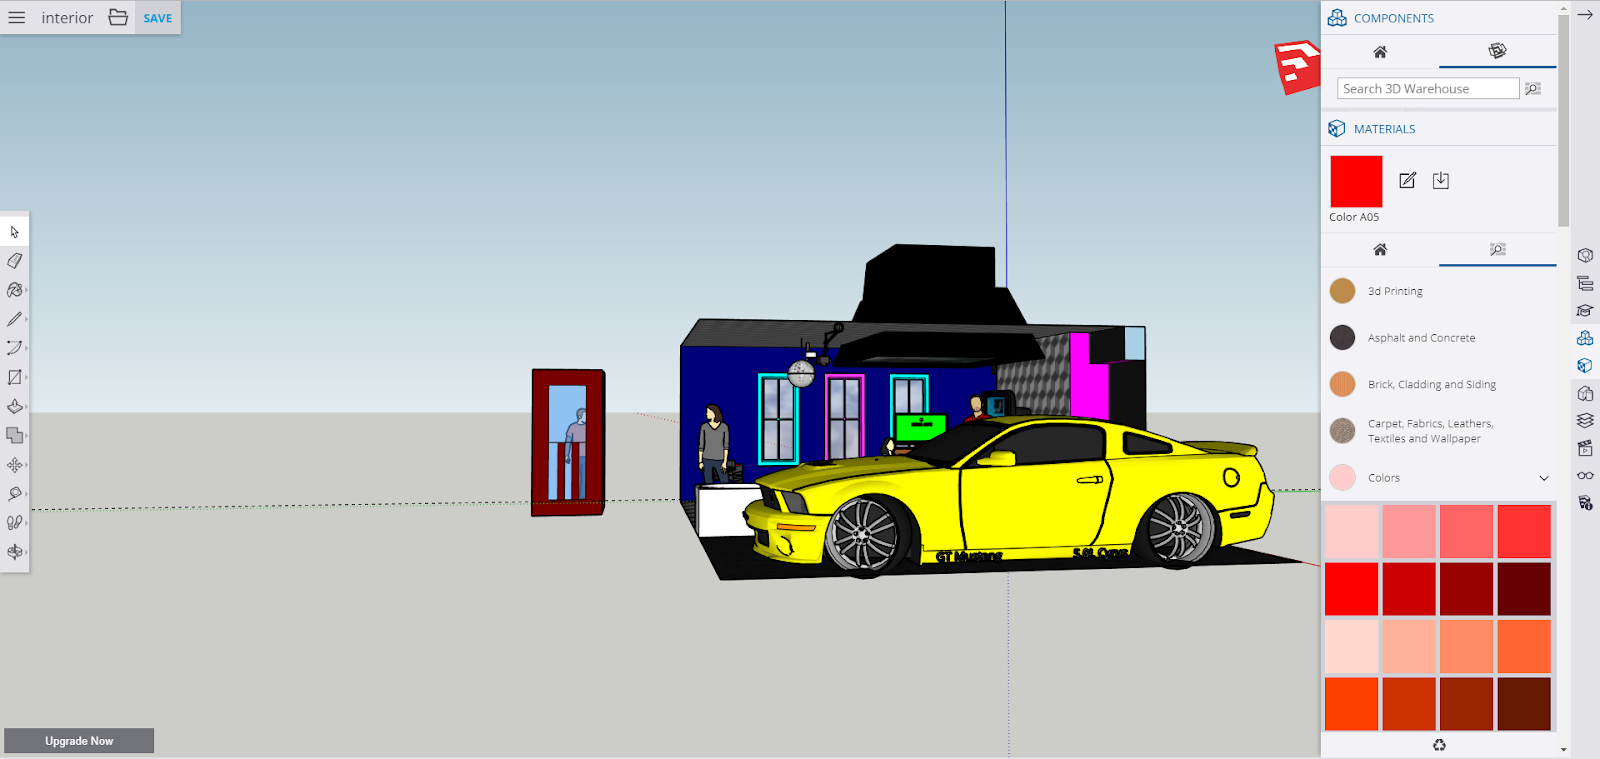1600x759 pixels.
Task: Open Brick, Cladding and Siding category
Action: pyautogui.click(x=1439, y=384)
